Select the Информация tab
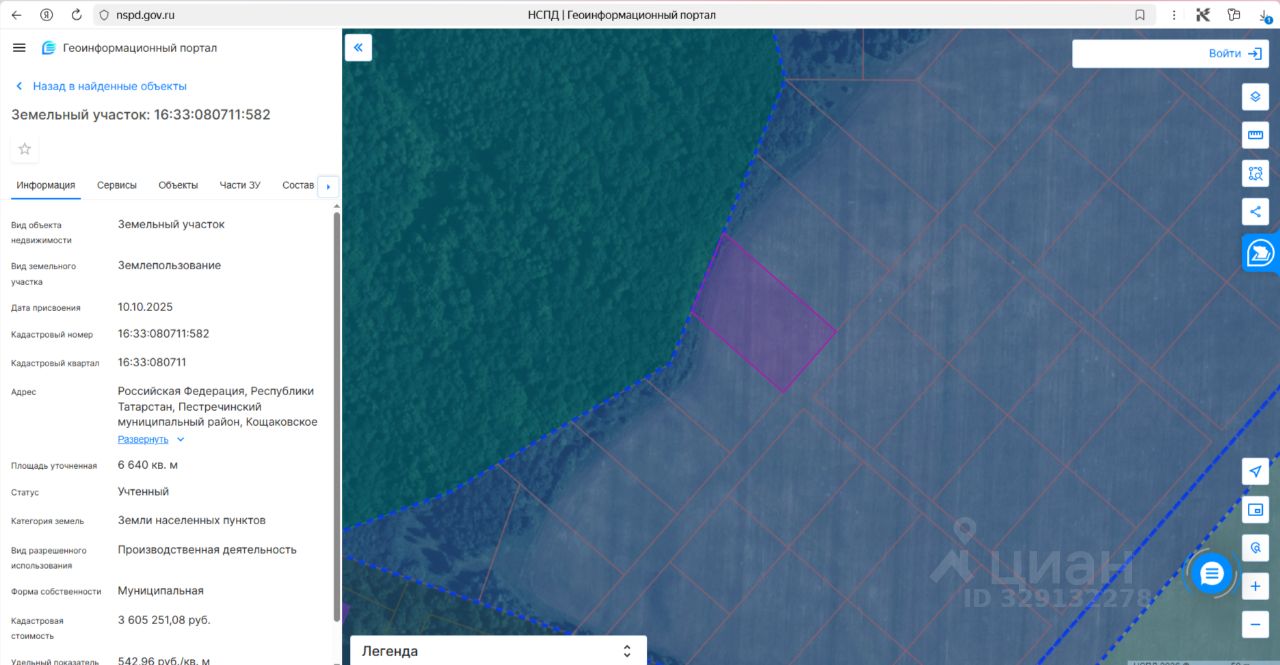 click(x=46, y=185)
